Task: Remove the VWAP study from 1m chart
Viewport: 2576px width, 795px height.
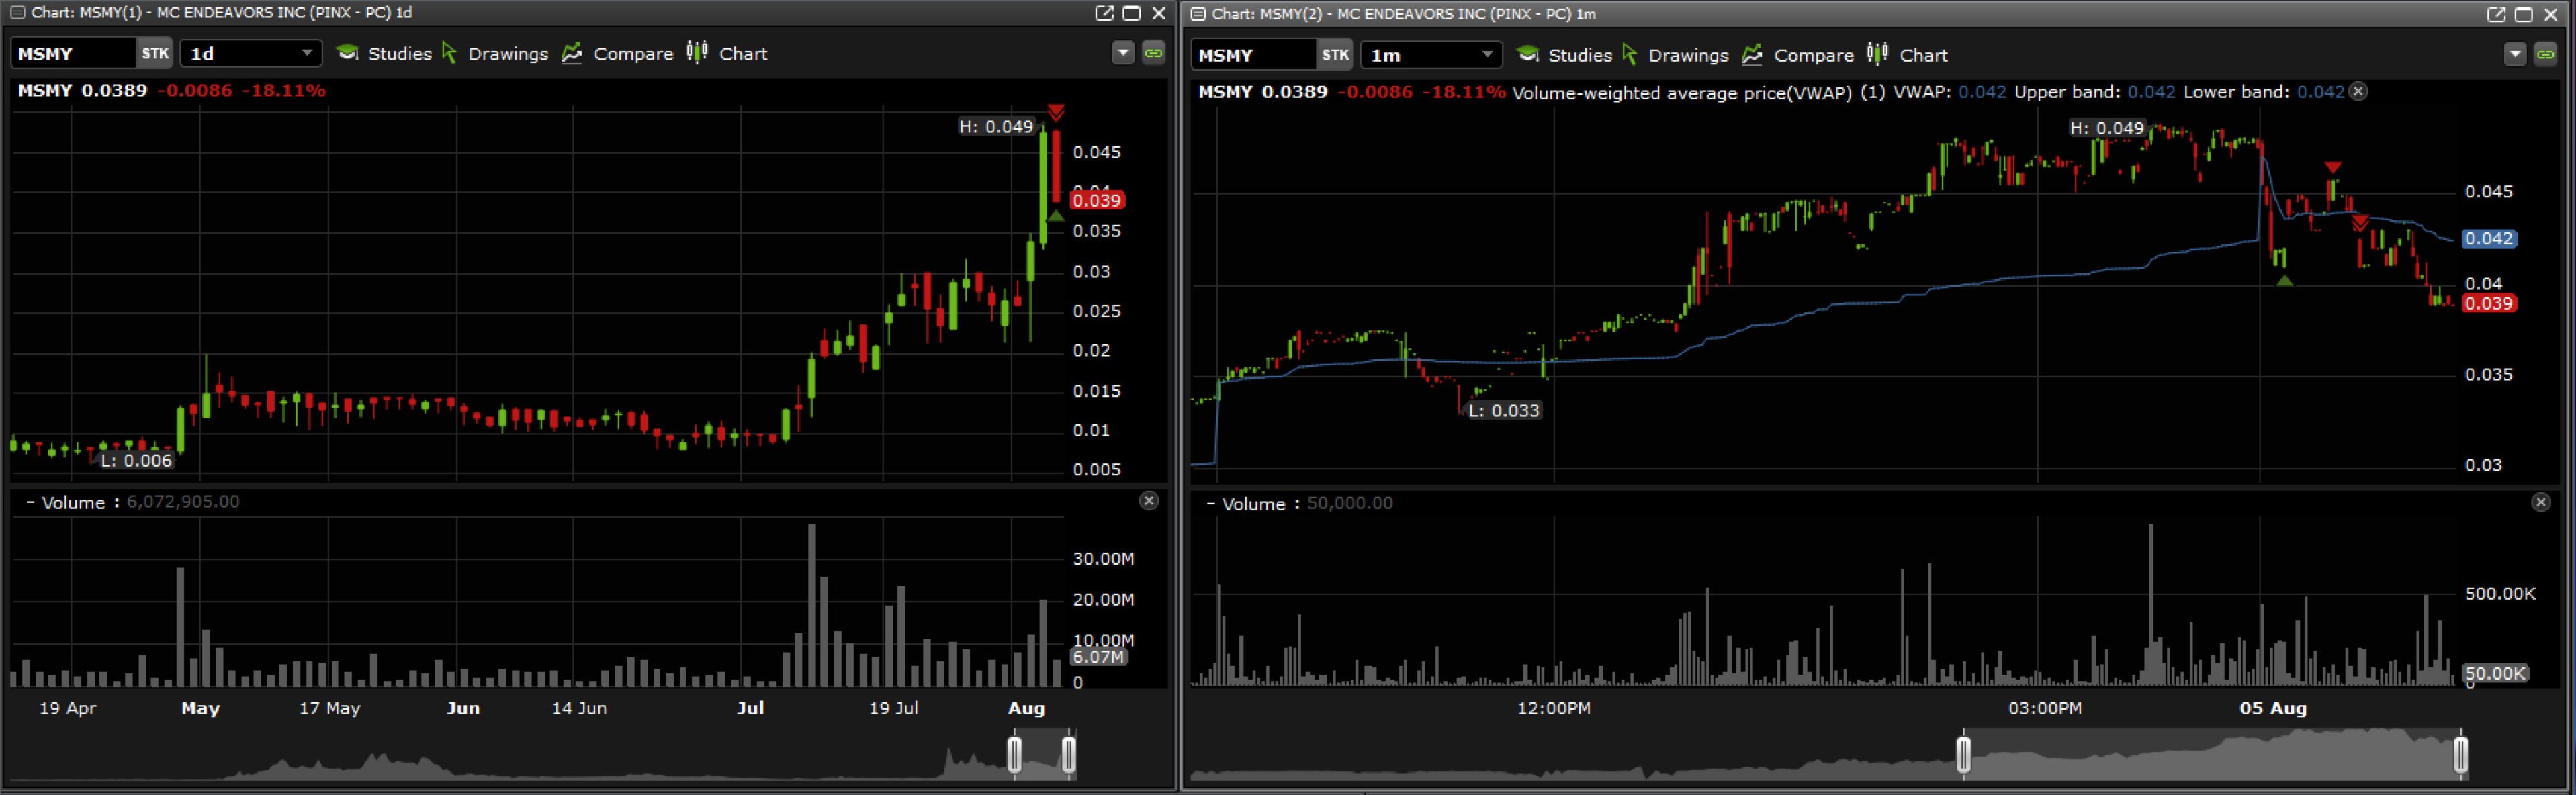Action: (2358, 91)
